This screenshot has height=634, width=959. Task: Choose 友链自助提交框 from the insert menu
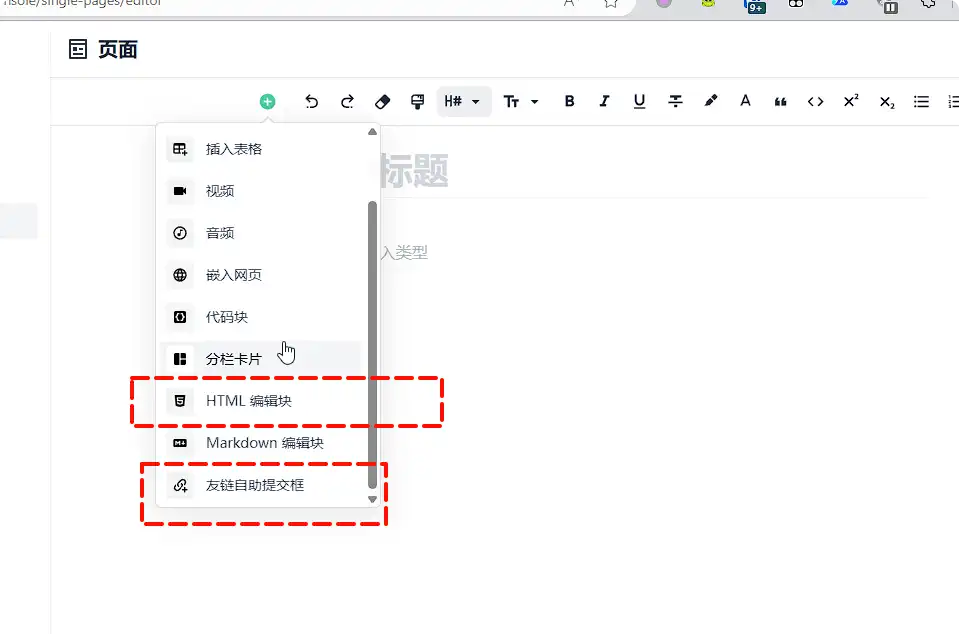point(261,485)
